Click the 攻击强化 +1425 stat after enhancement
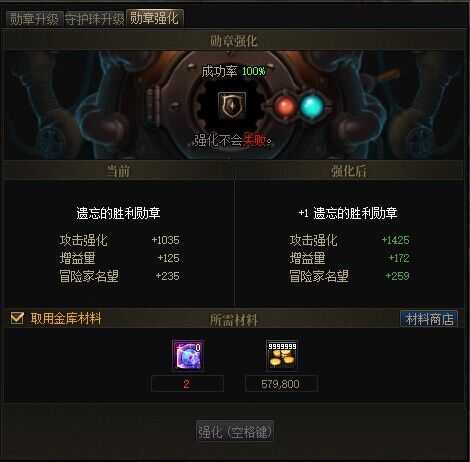Viewport: 470px width, 462px height. 349,240
